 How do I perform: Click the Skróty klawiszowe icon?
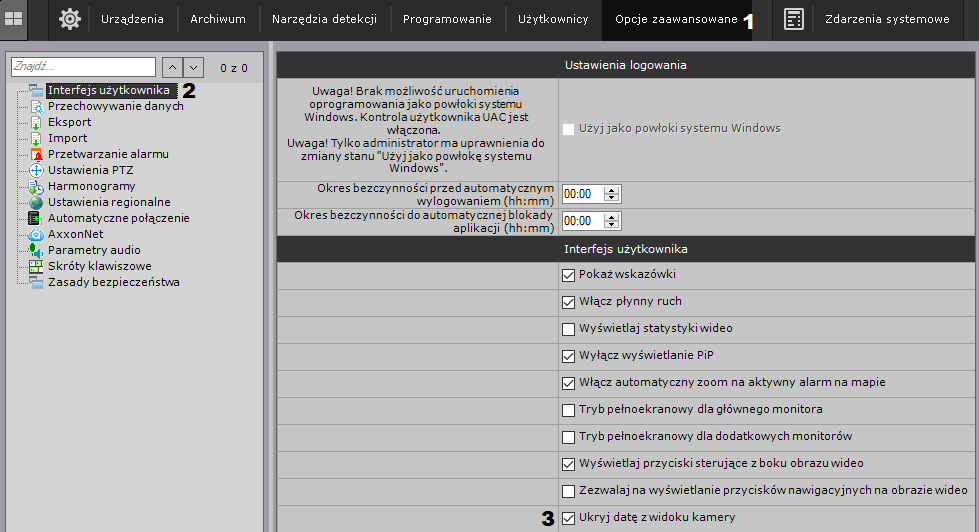(36, 267)
